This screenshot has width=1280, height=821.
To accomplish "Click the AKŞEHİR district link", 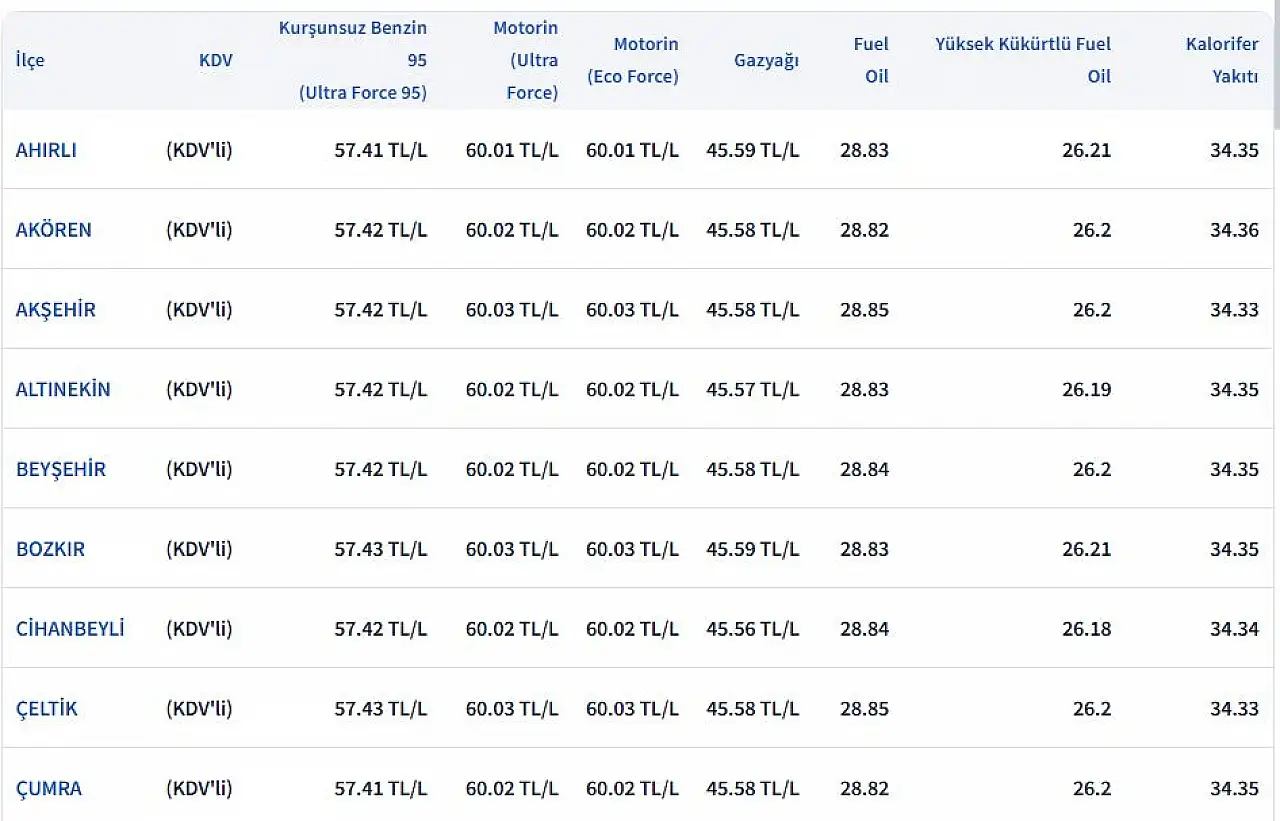I will pos(56,310).
